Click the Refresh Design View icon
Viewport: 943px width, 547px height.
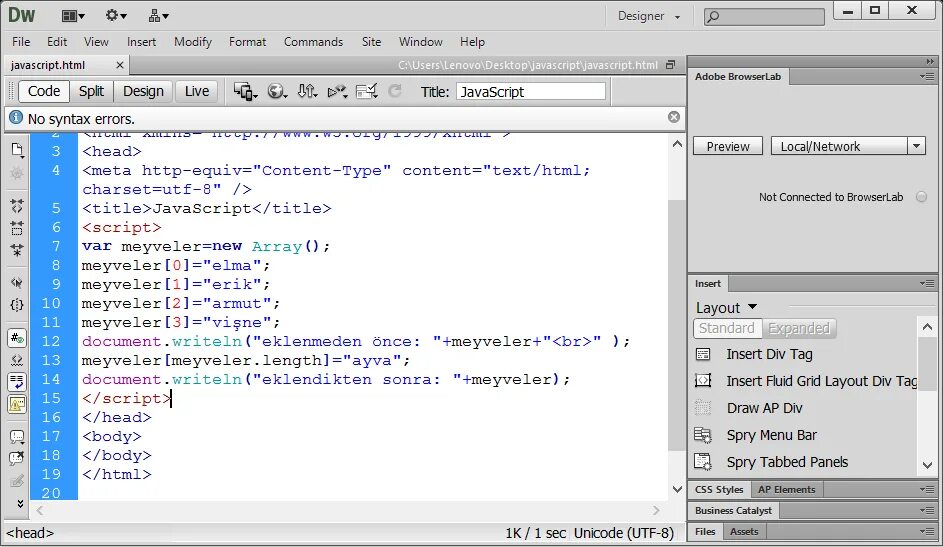(395, 91)
